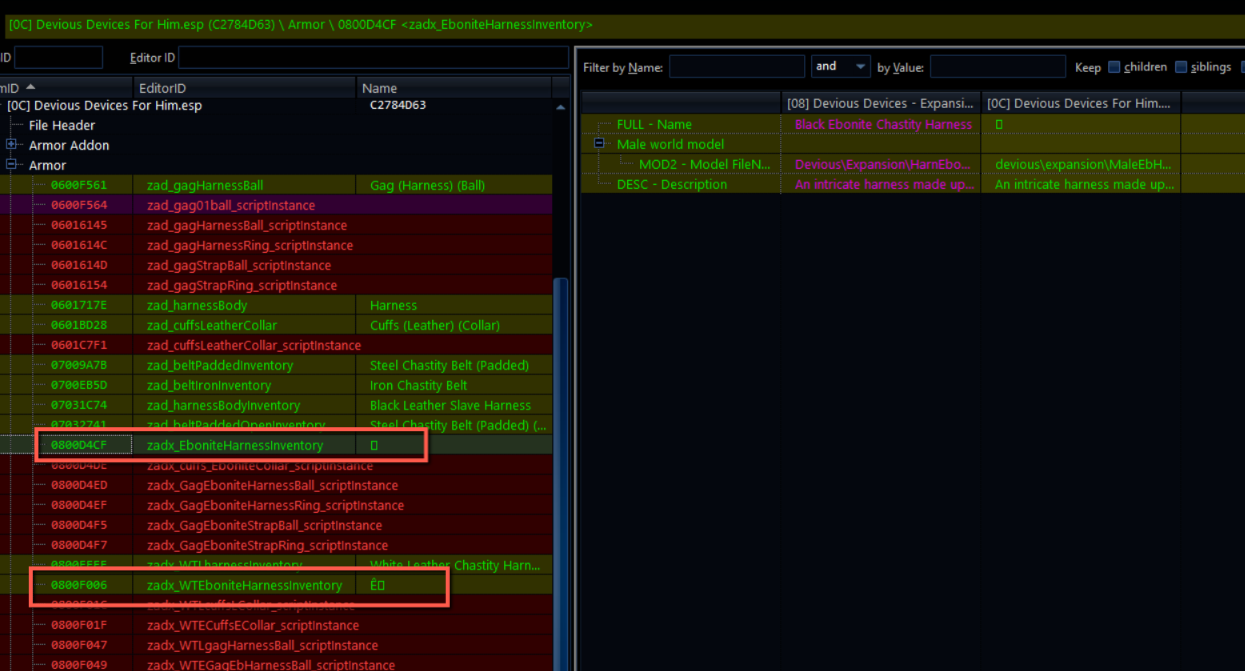1245x671 pixels.
Task: Click the MOD2 - Model FileName row label
Action: (x=705, y=164)
